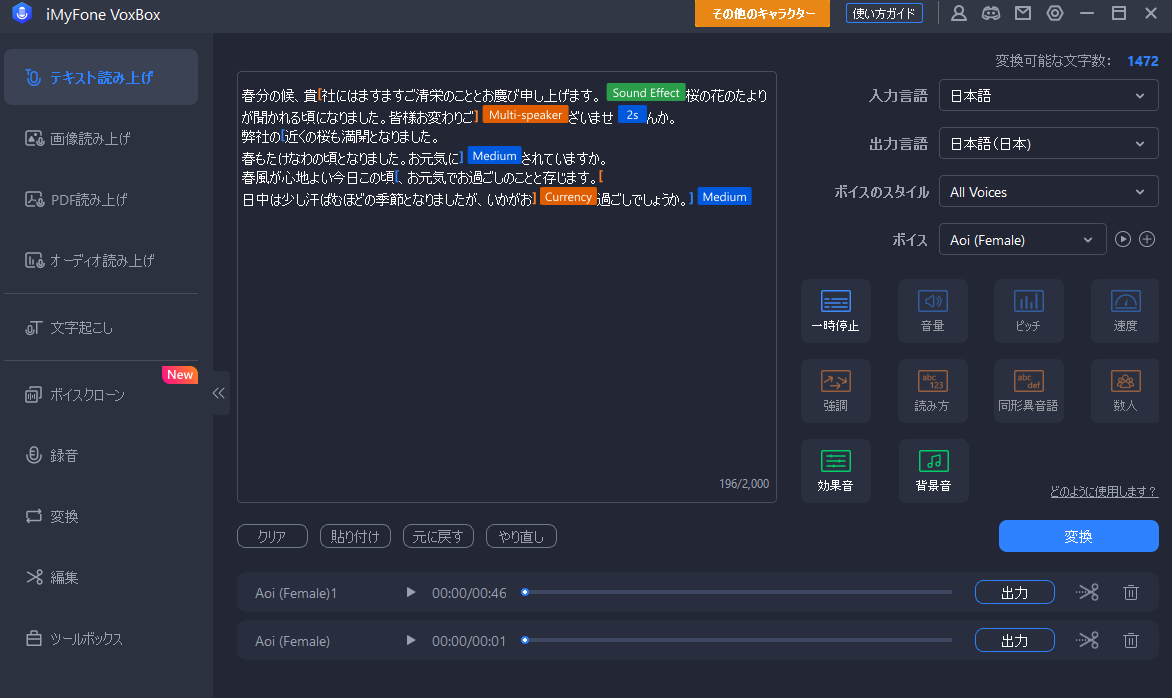Select the 速度 speed tool
Viewport: 1172px width, 698px height.
pos(1125,311)
